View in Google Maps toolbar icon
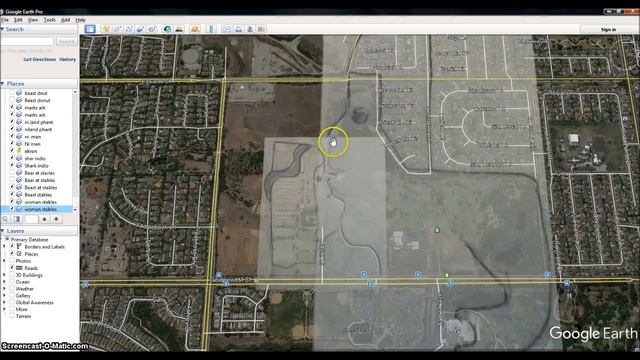 (x=261, y=29)
